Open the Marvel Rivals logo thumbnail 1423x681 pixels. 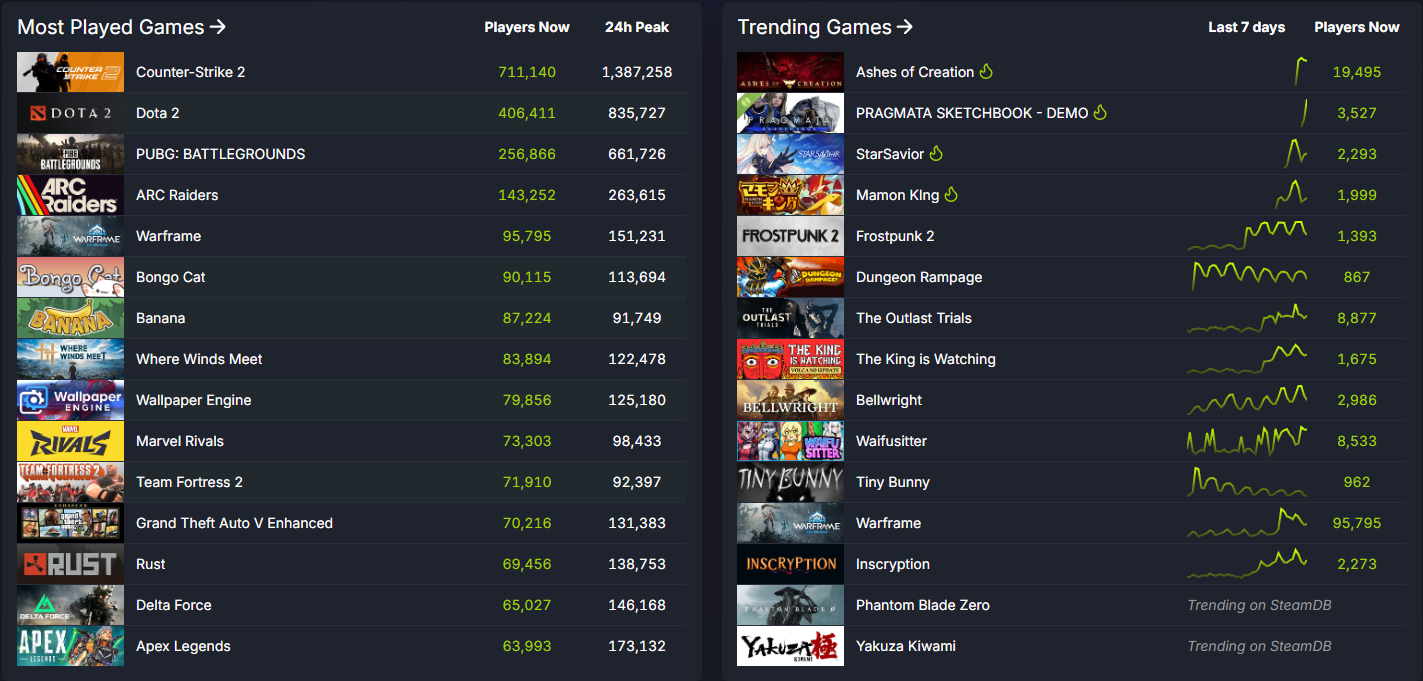(x=70, y=441)
